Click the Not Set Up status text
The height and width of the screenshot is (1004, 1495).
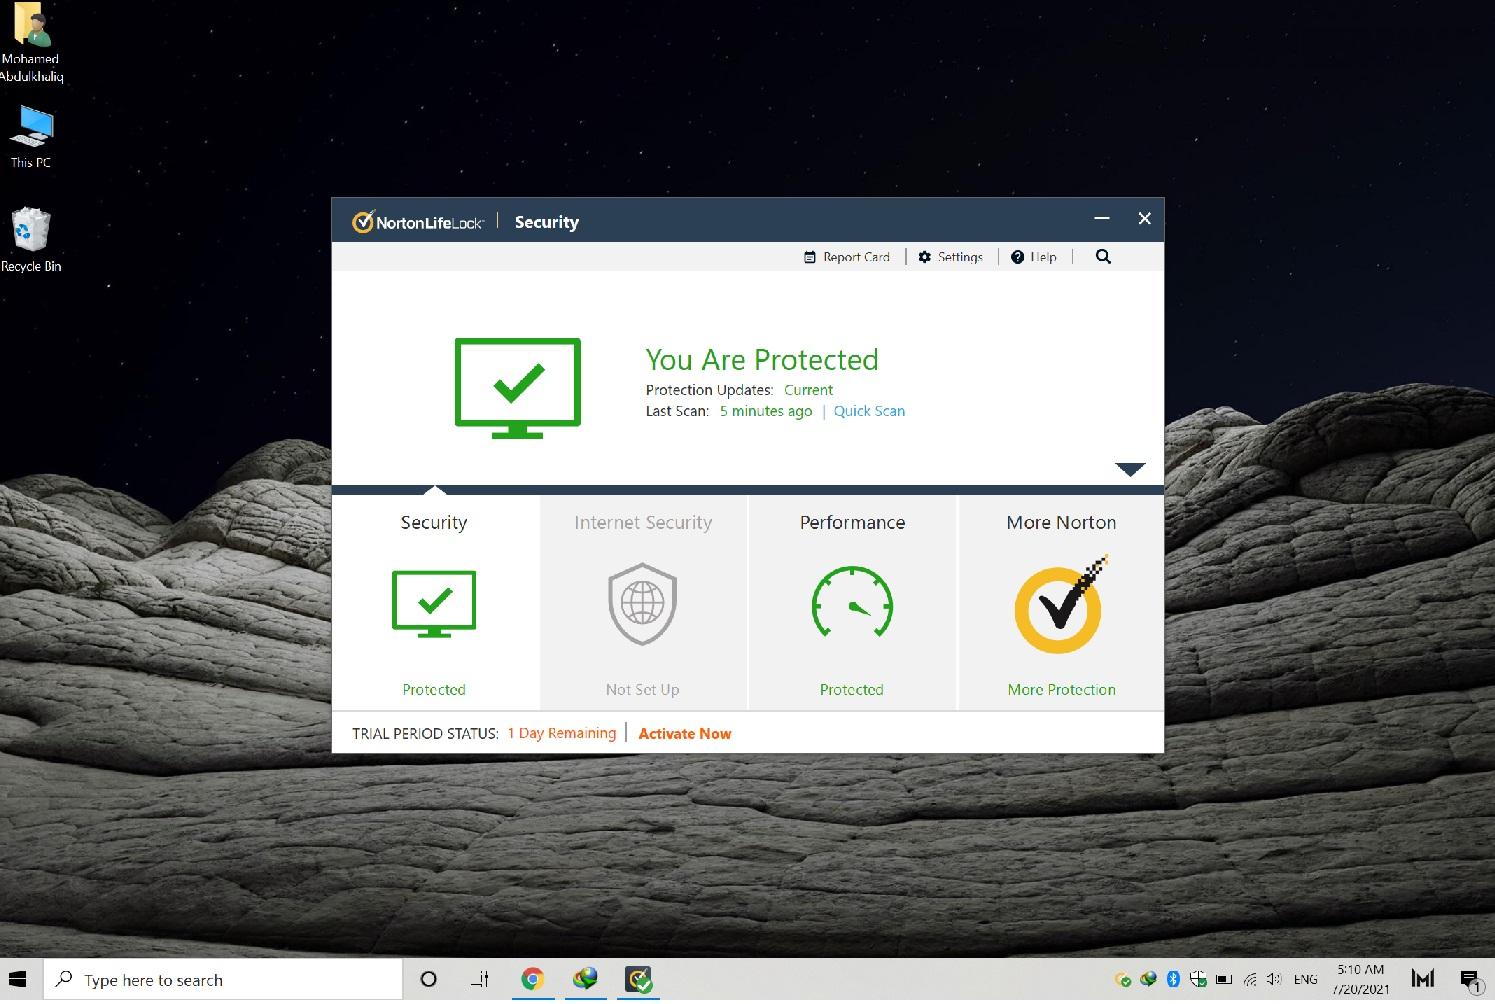tap(643, 690)
